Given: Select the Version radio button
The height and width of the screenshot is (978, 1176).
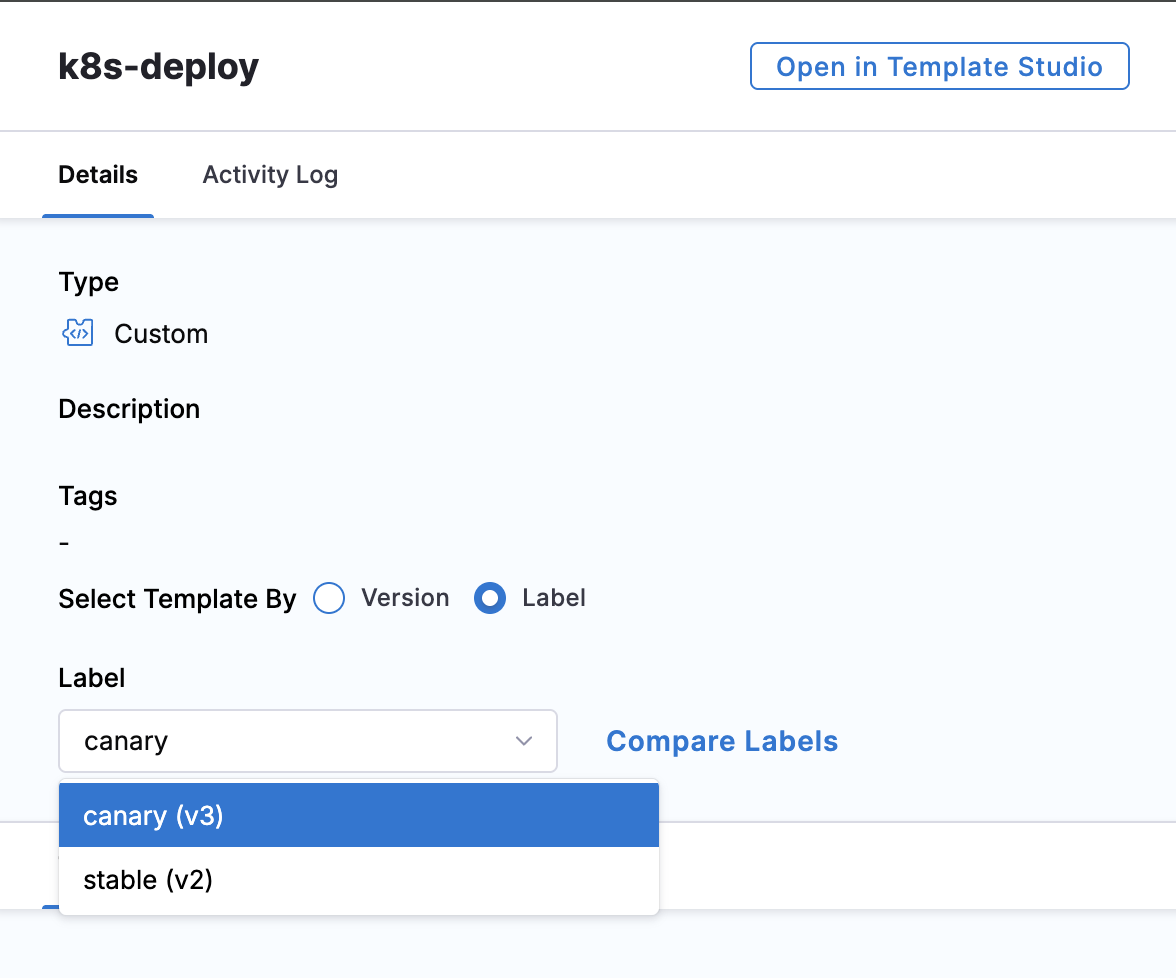Looking at the screenshot, I should (329, 598).
